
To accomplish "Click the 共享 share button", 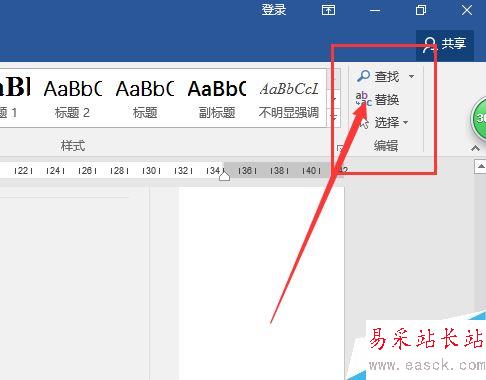I will (x=445, y=44).
